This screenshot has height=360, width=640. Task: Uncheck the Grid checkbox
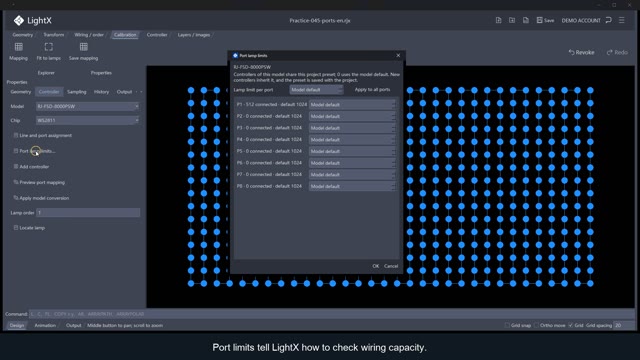571,325
